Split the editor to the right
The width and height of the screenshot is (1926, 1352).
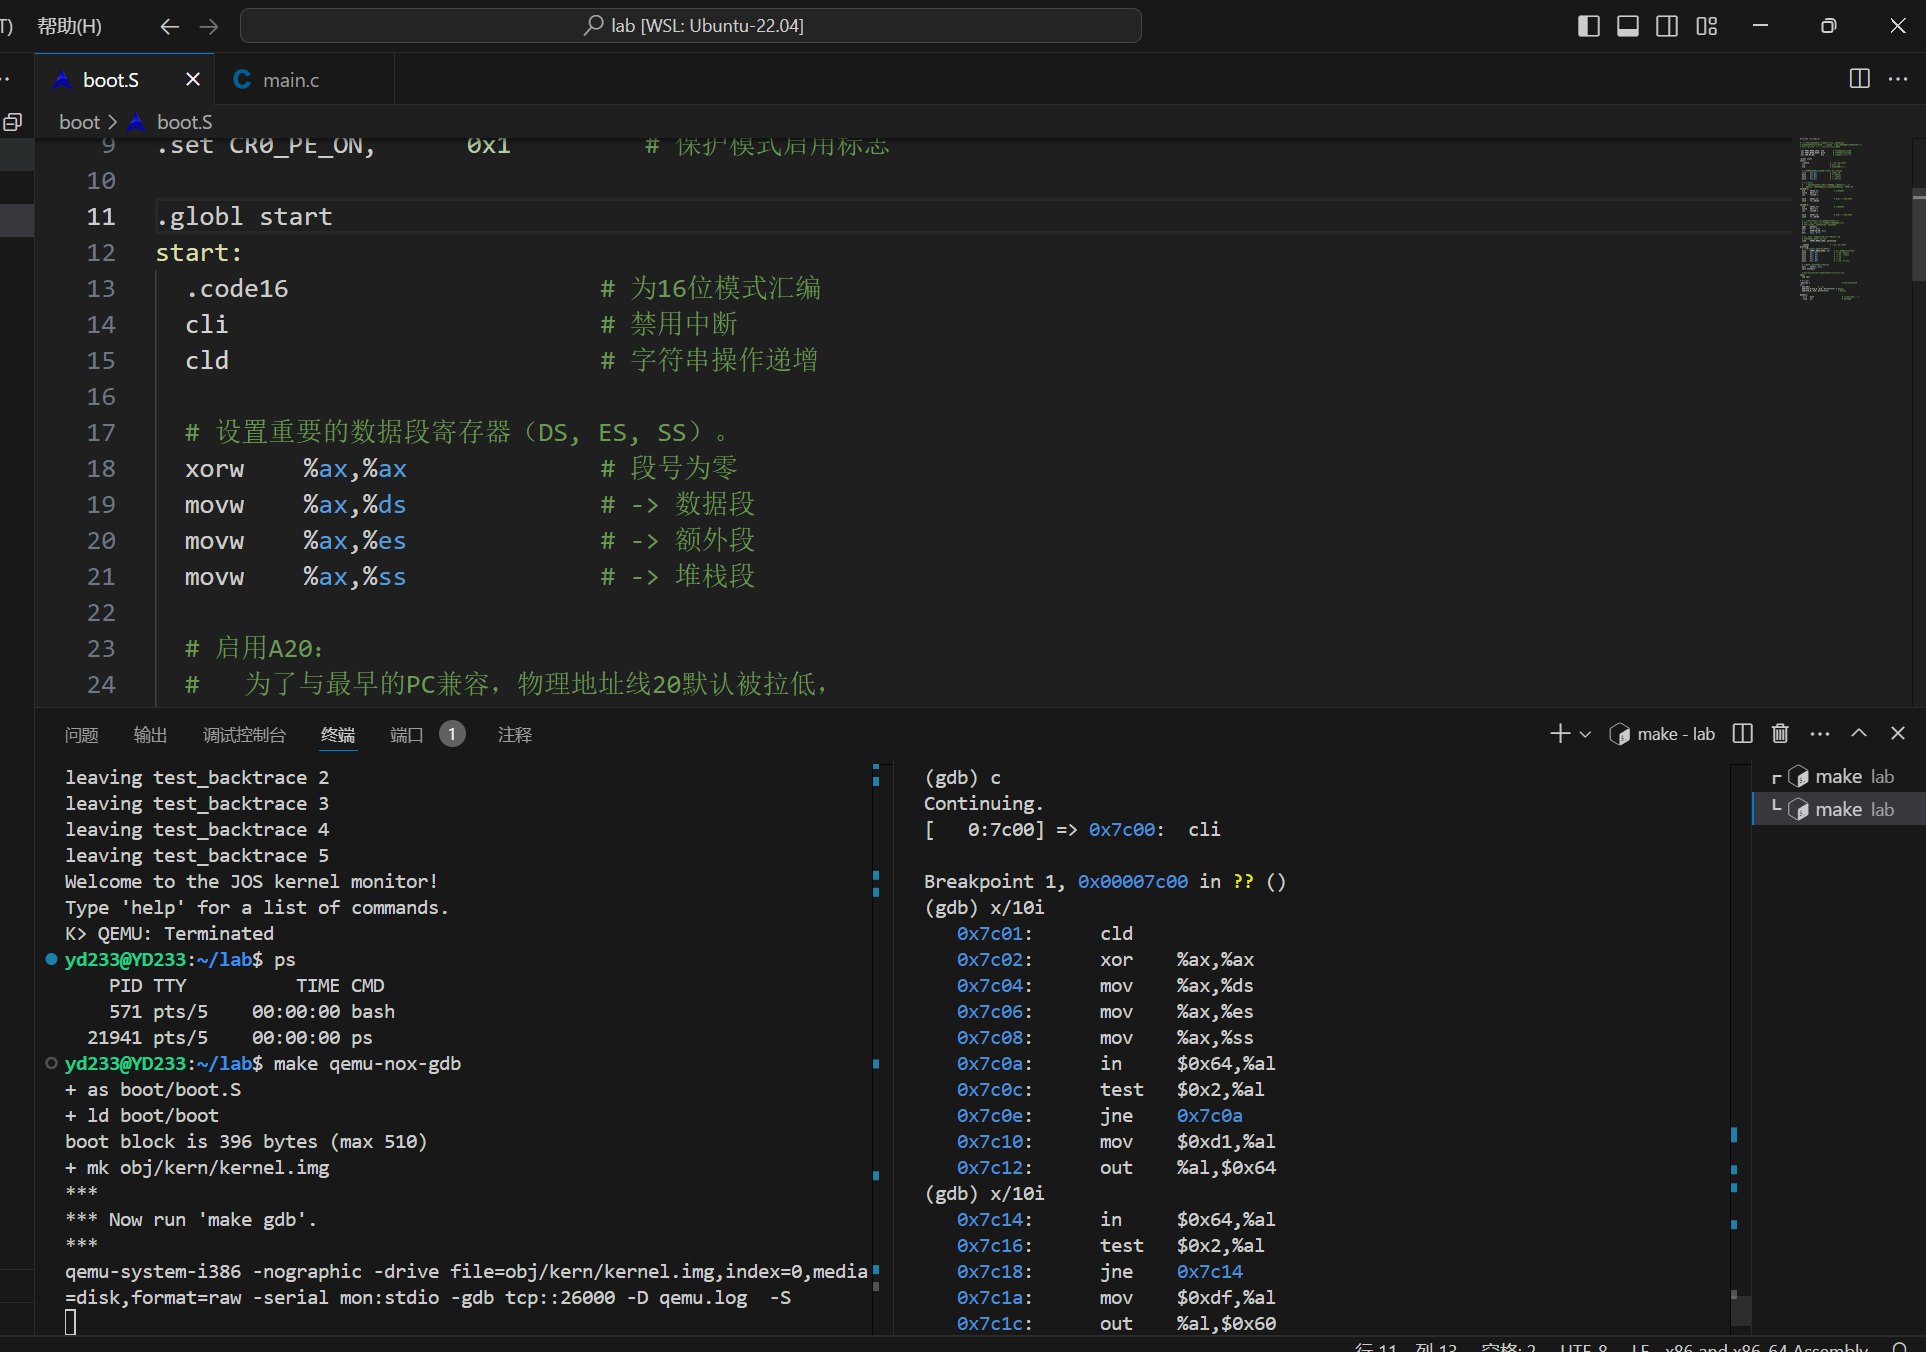click(x=1860, y=79)
